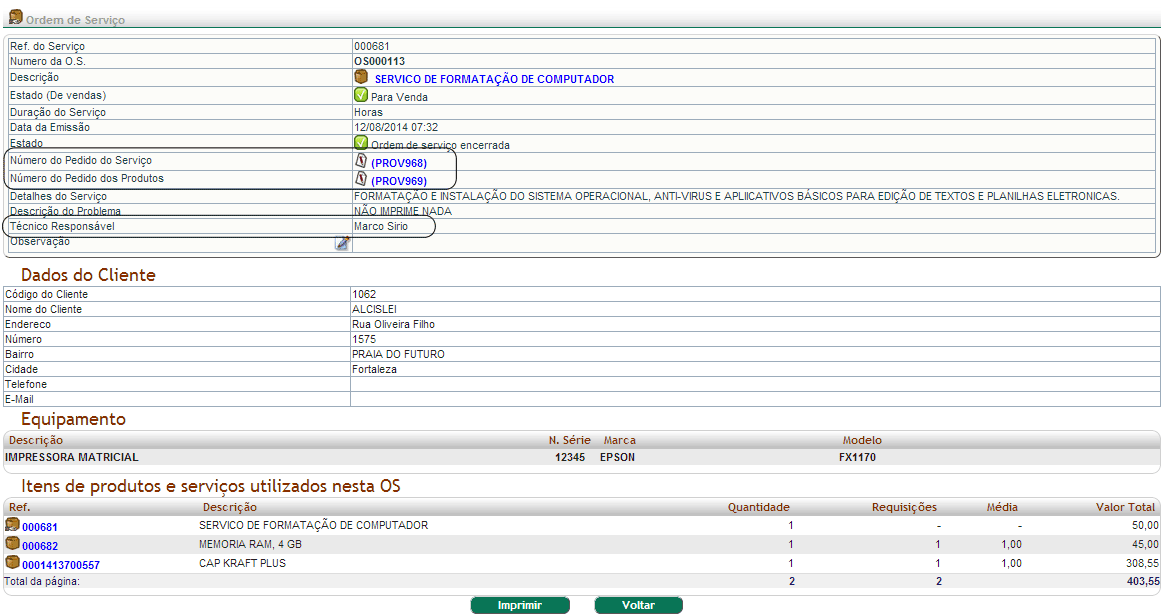The width and height of the screenshot is (1165, 616).
Task: Open the SERVICO DE FORMATAÇÃO DE COMPUTADOR link
Action: pyautogui.click(x=494, y=79)
